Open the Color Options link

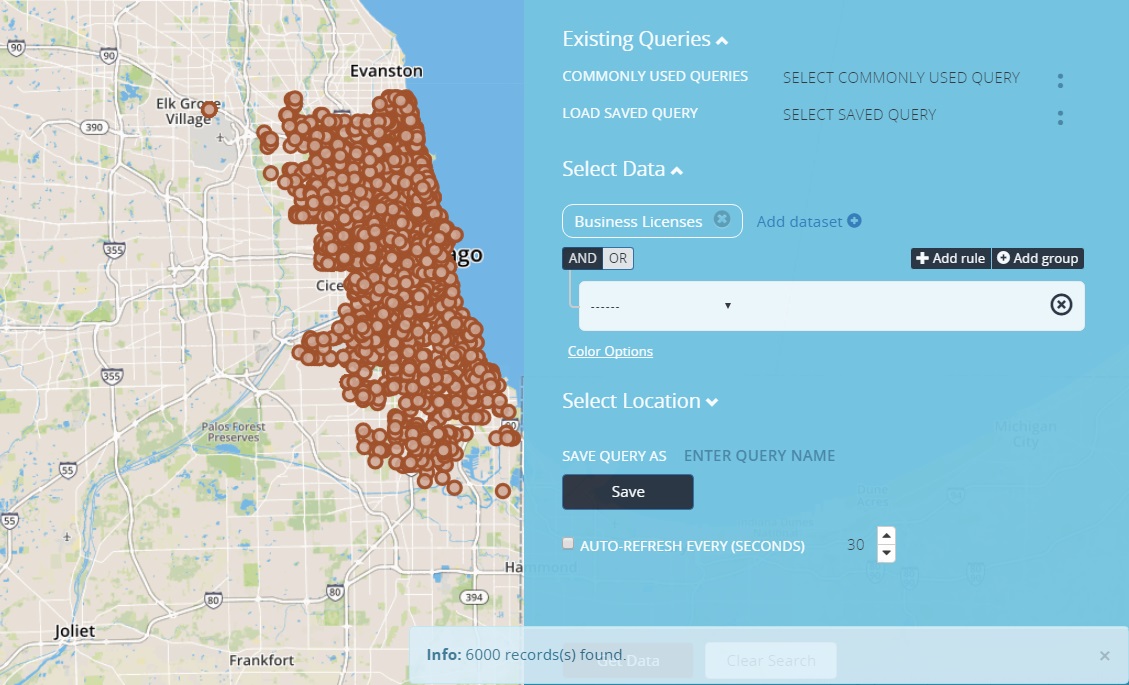click(x=610, y=351)
